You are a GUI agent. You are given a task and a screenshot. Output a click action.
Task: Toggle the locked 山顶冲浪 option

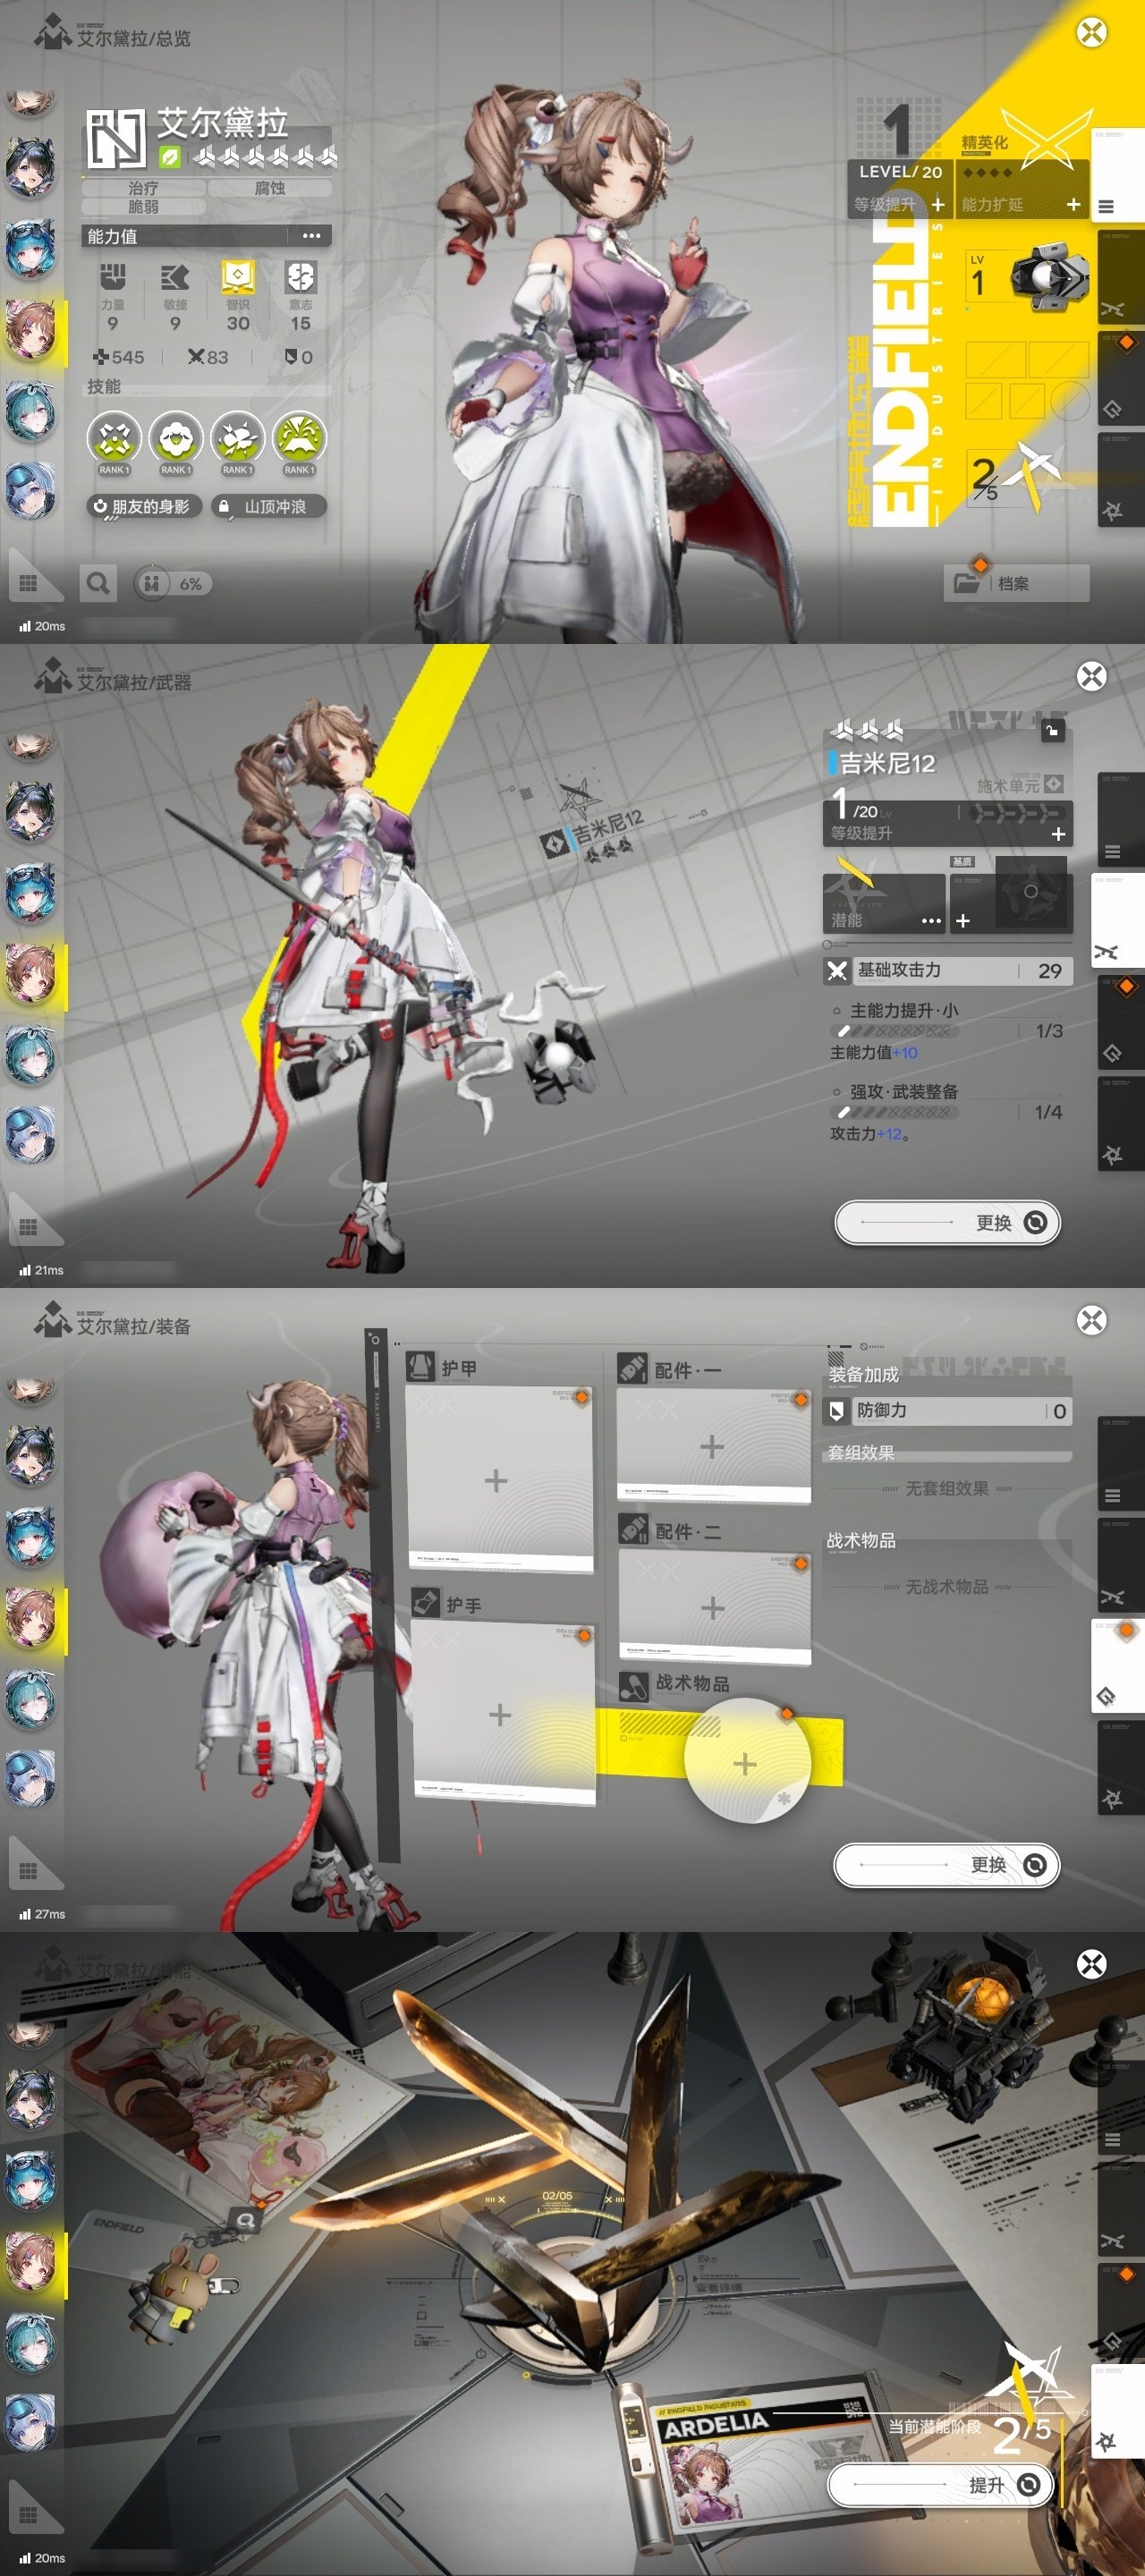click(270, 507)
